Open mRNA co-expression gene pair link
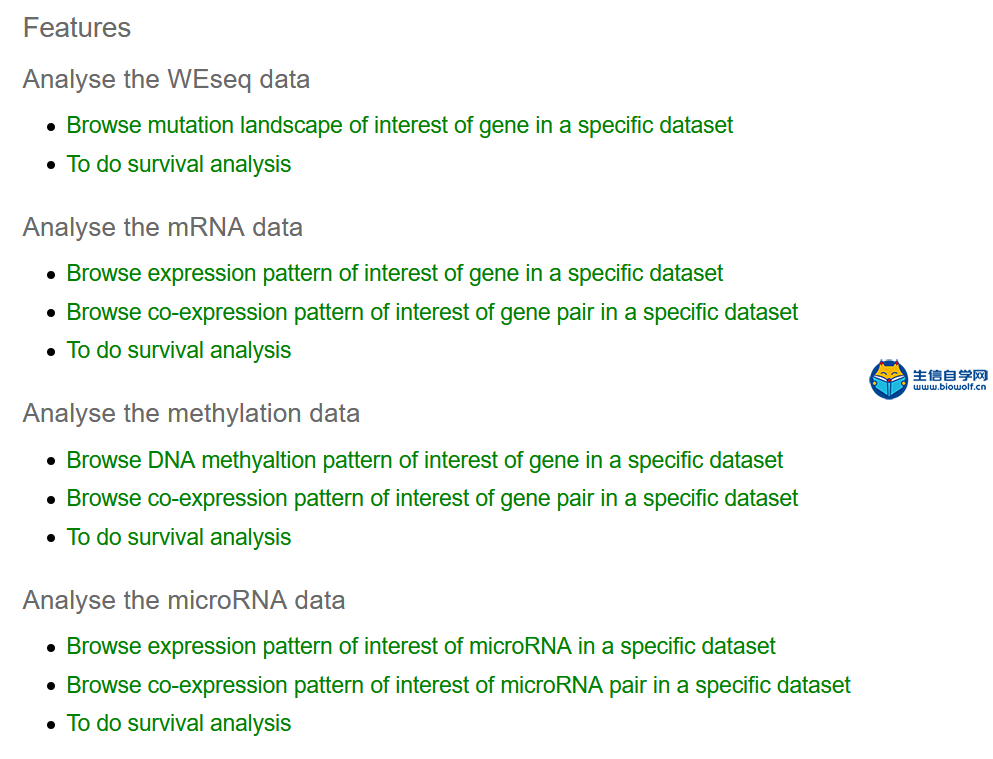Screen dimensions: 993x759 (x=432, y=312)
